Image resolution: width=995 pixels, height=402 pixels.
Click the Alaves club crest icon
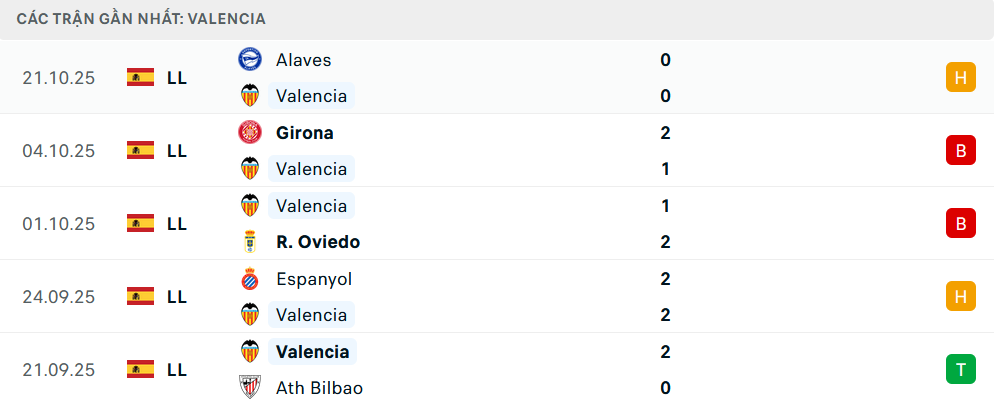(x=249, y=60)
